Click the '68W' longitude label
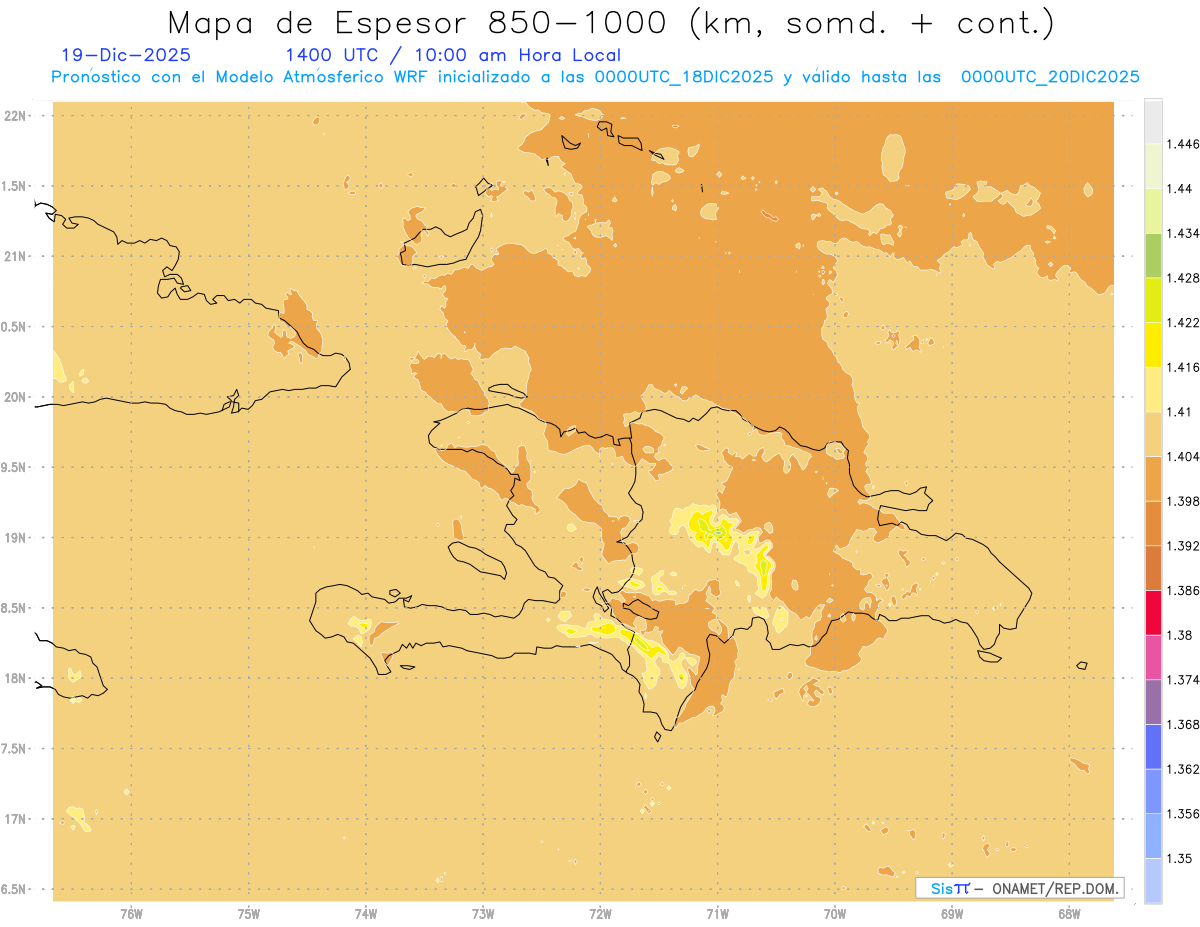Viewport: 1200px width, 927px height. click(x=1069, y=914)
